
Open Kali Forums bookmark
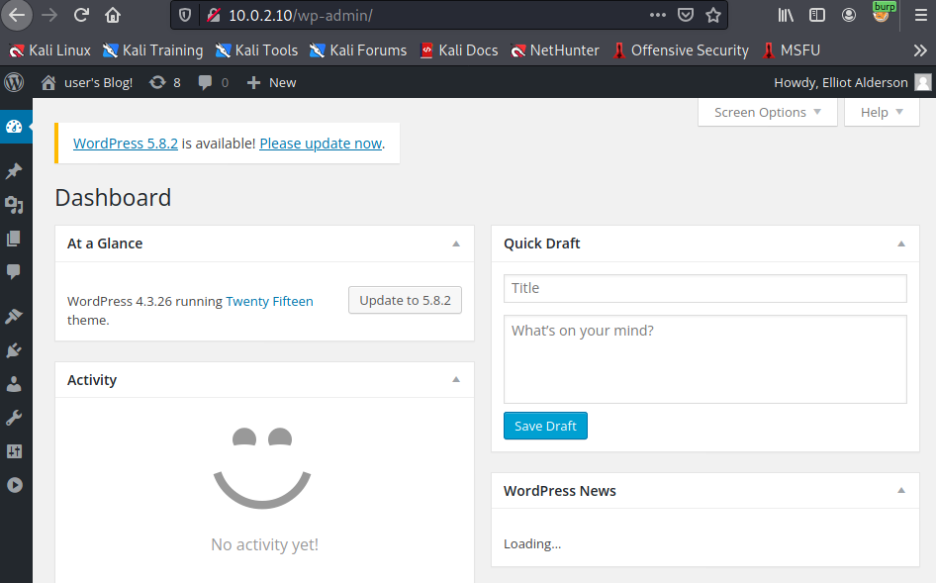[x=358, y=51]
